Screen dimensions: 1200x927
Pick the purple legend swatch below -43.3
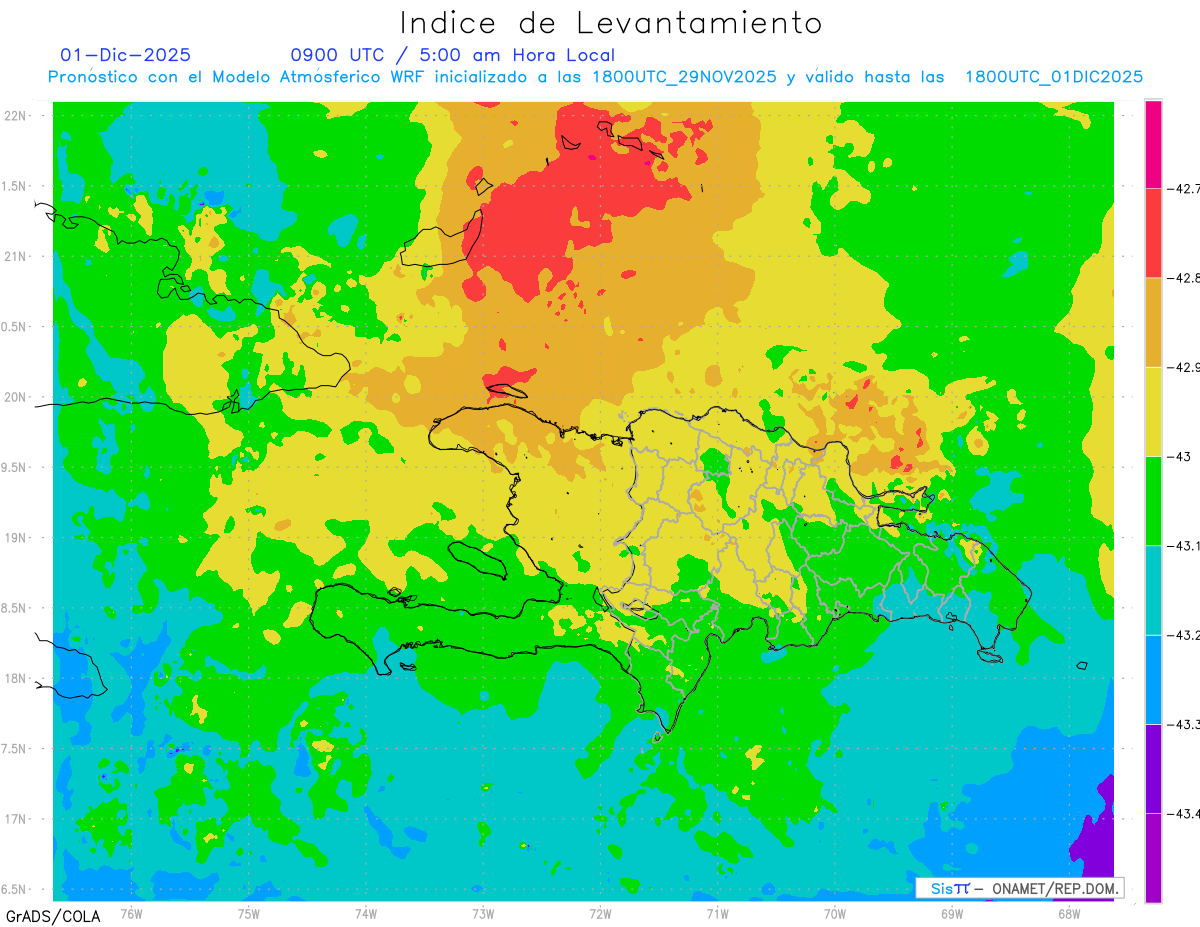pos(1153,769)
